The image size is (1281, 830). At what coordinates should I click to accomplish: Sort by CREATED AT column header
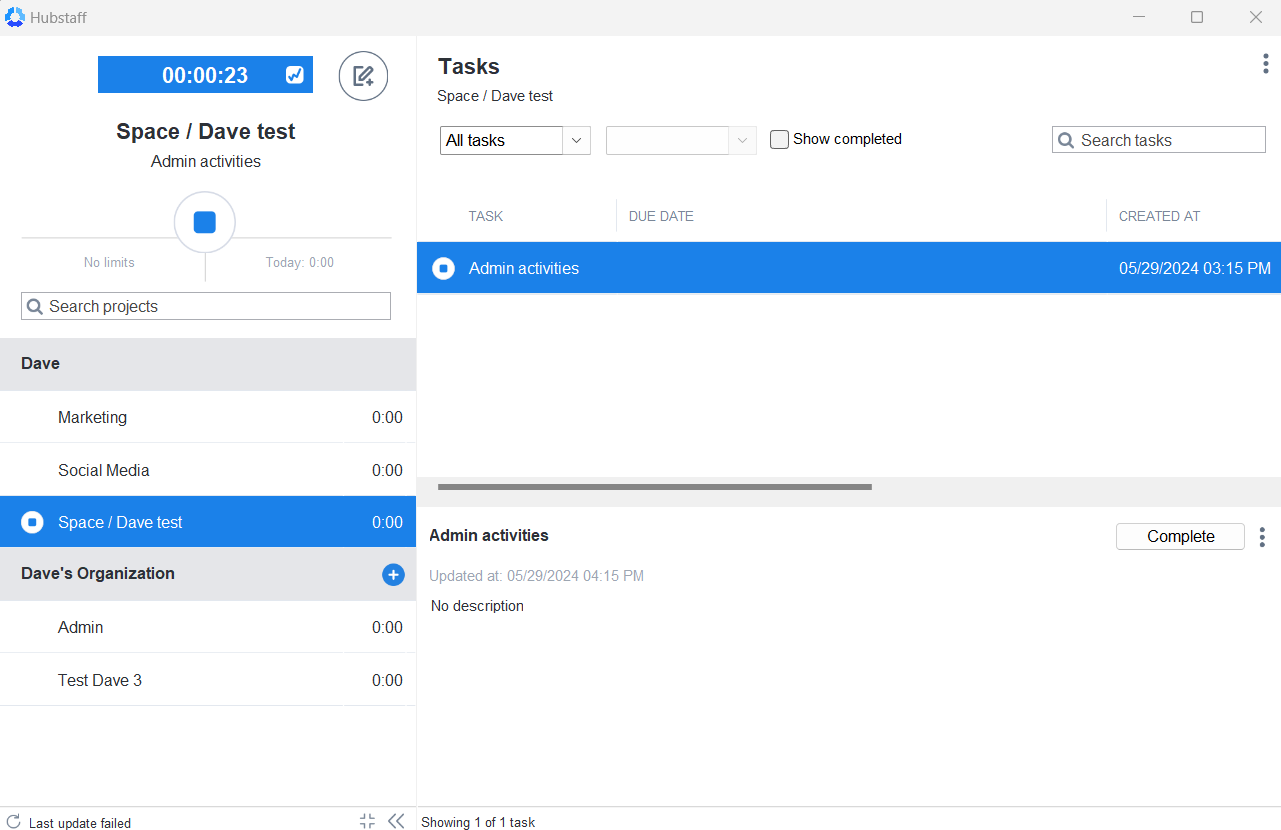(x=1159, y=216)
